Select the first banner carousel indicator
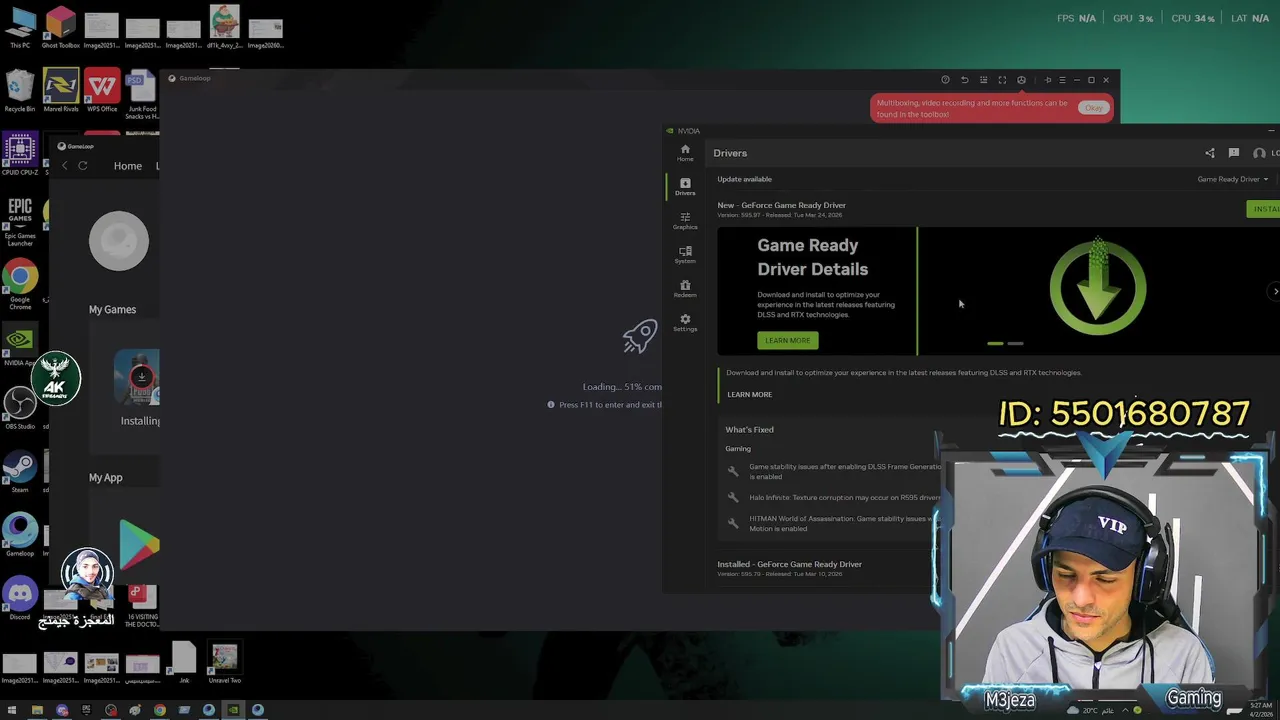 click(995, 343)
